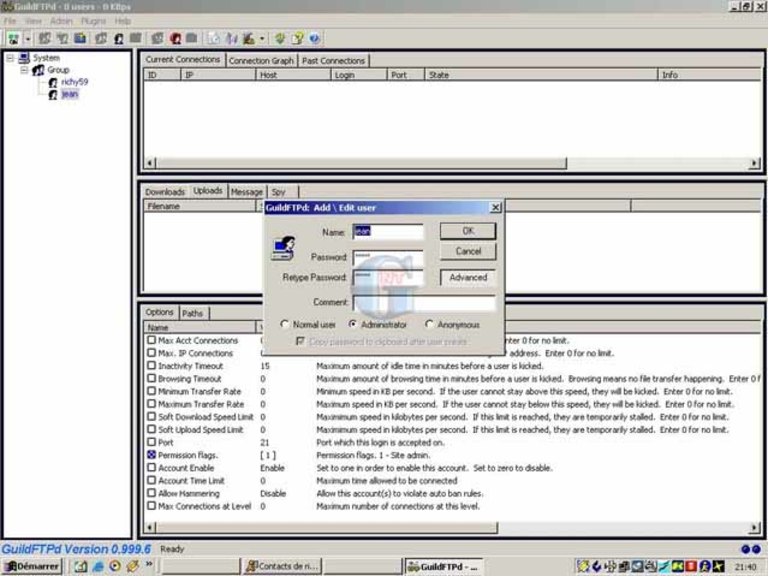Click the first quick launch desktop icon
Image resolution: width=768 pixels, height=576 pixels.
point(81,566)
